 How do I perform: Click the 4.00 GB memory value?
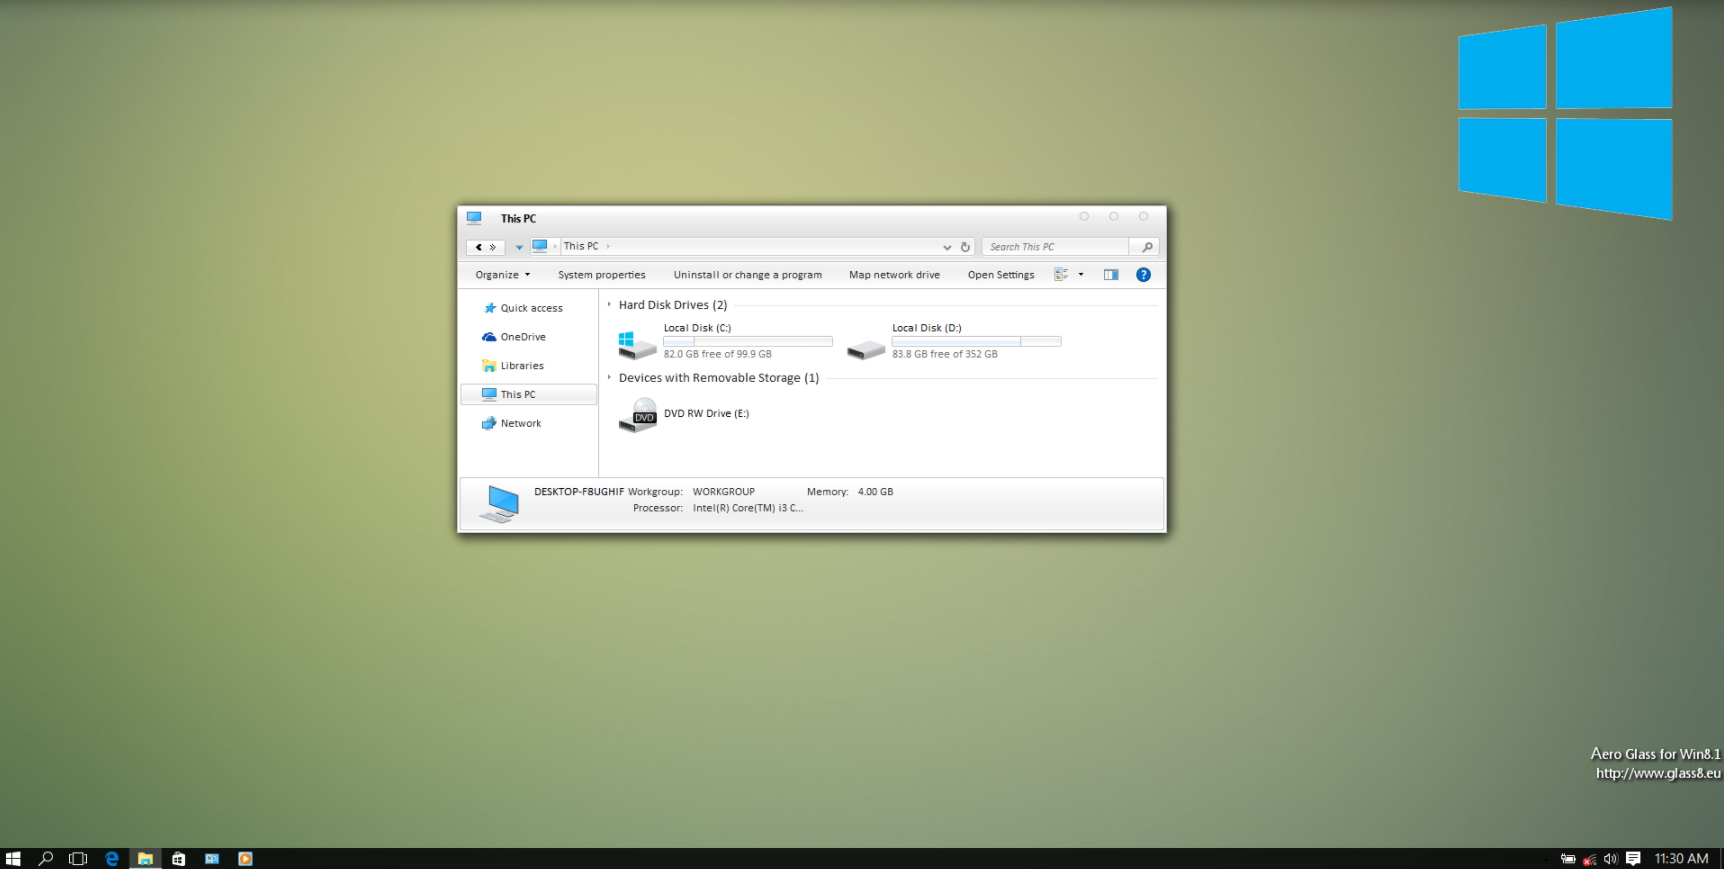(x=875, y=492)
